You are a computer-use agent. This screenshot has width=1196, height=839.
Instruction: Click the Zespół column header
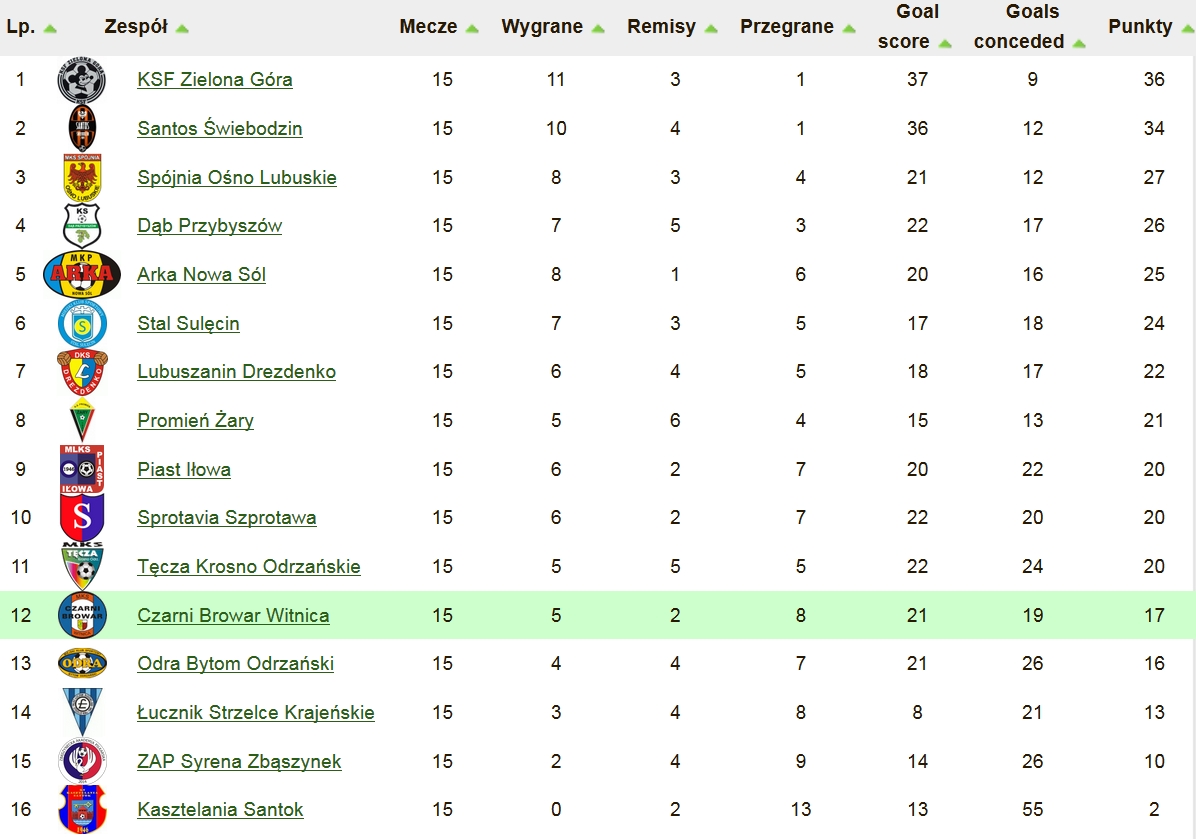coord(136,27)
